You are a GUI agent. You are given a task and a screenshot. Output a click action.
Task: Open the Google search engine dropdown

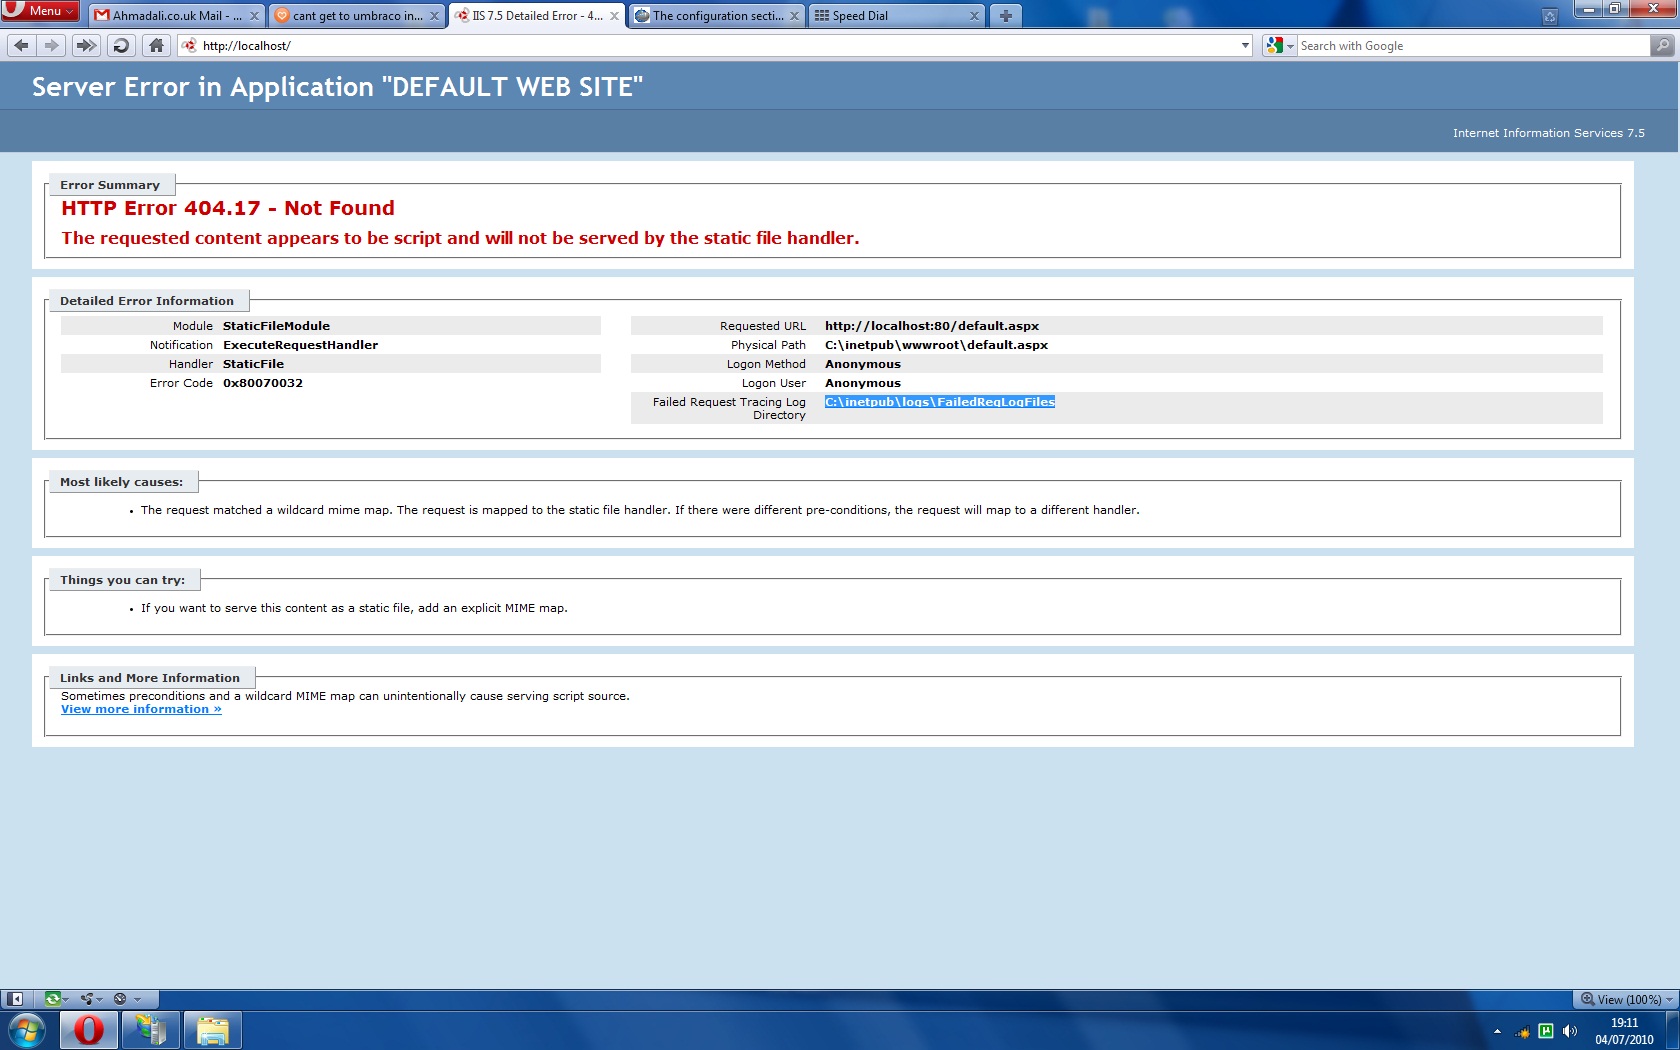point(1290,46)
